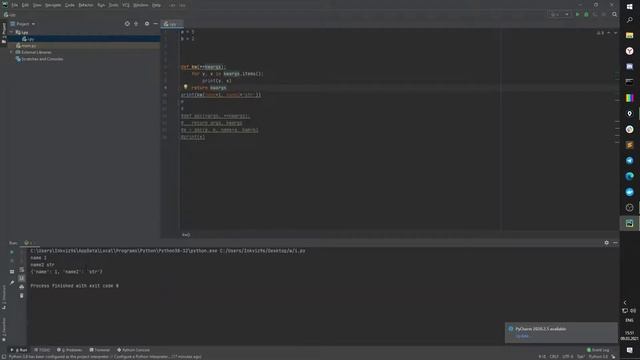Click 'Process finished with exit code 0' text
Image resolution: width=640 pixels, height=360 pixels.
click(x=75, y=286)
